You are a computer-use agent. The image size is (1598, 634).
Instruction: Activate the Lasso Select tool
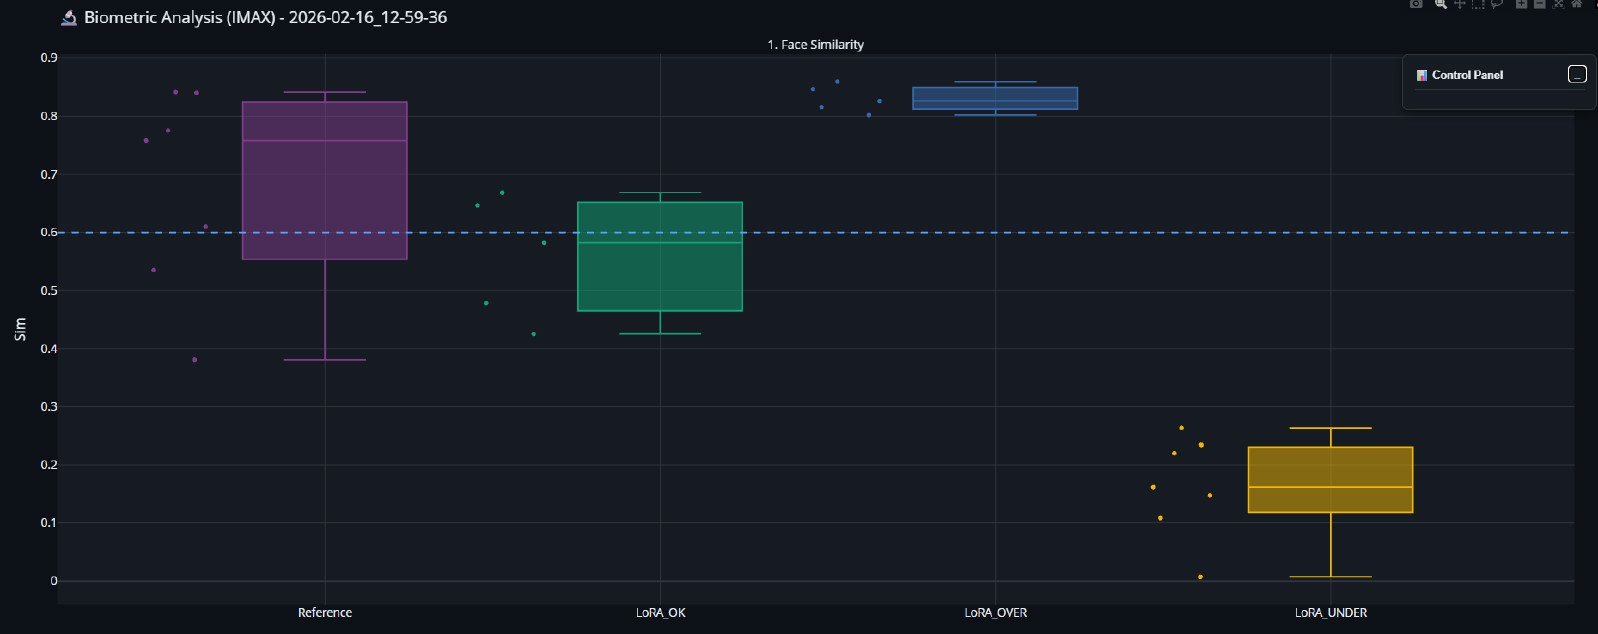1497,4
